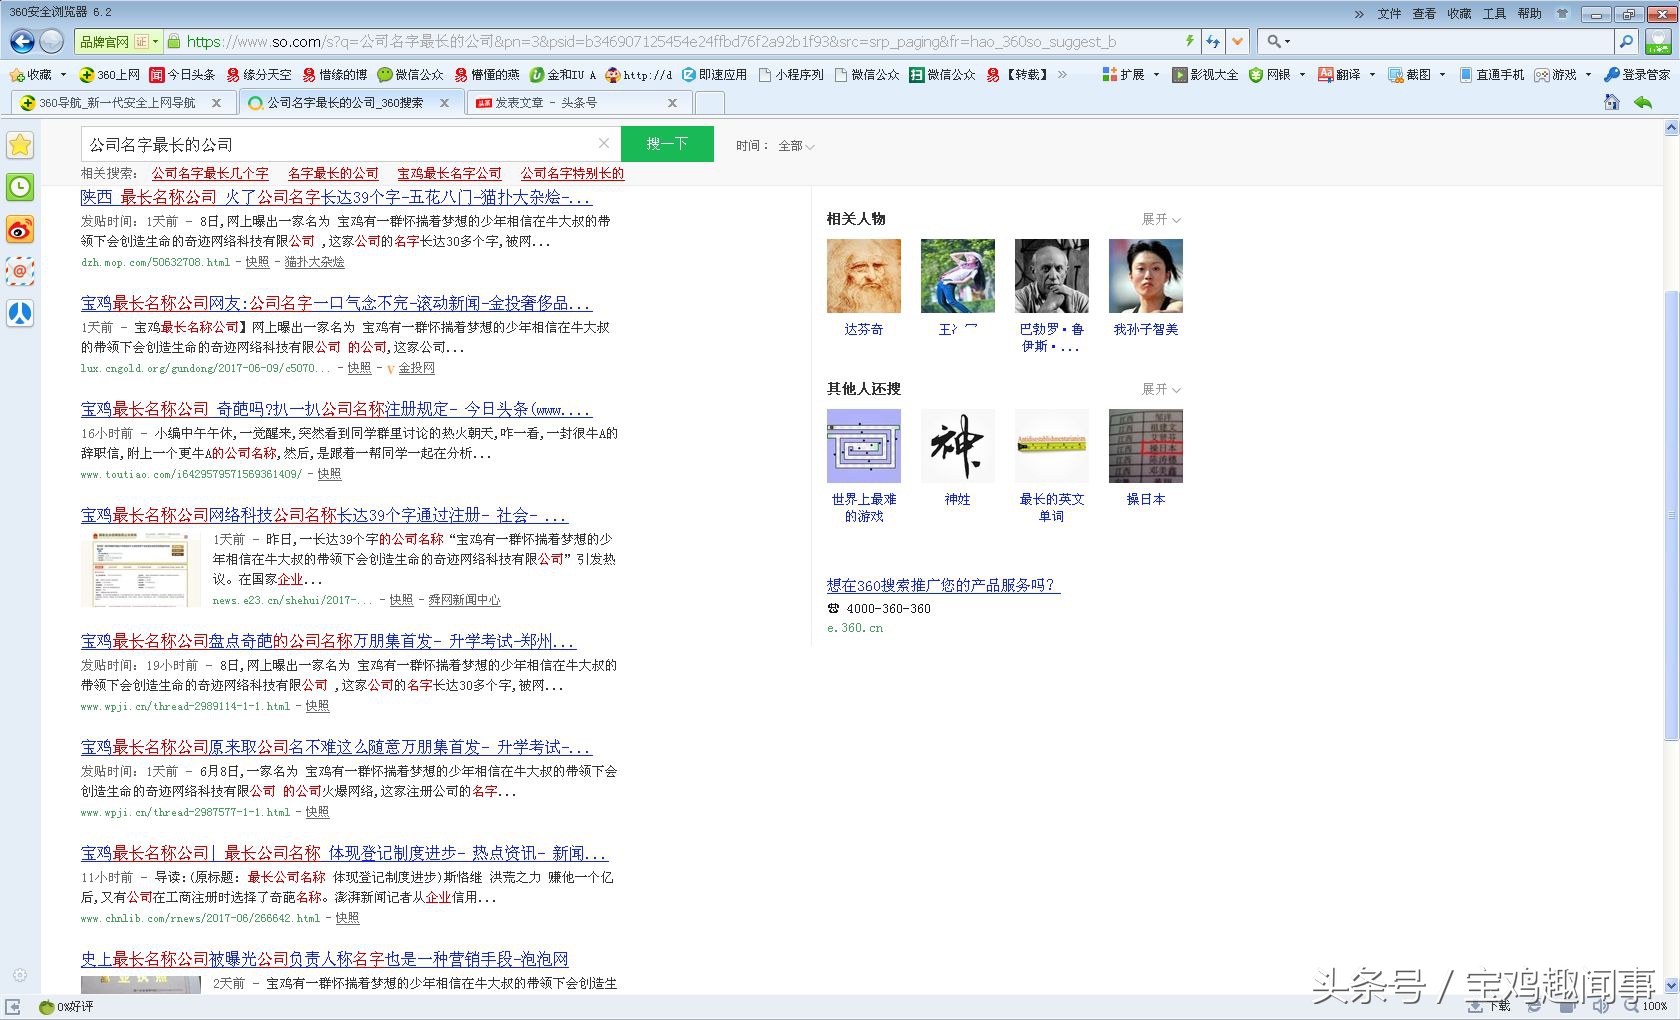The height and width of the screenshot is (1020, 1680).
Task: Click the grey forward navigation button
Action: pyautogui.click(x=52, y=41)
